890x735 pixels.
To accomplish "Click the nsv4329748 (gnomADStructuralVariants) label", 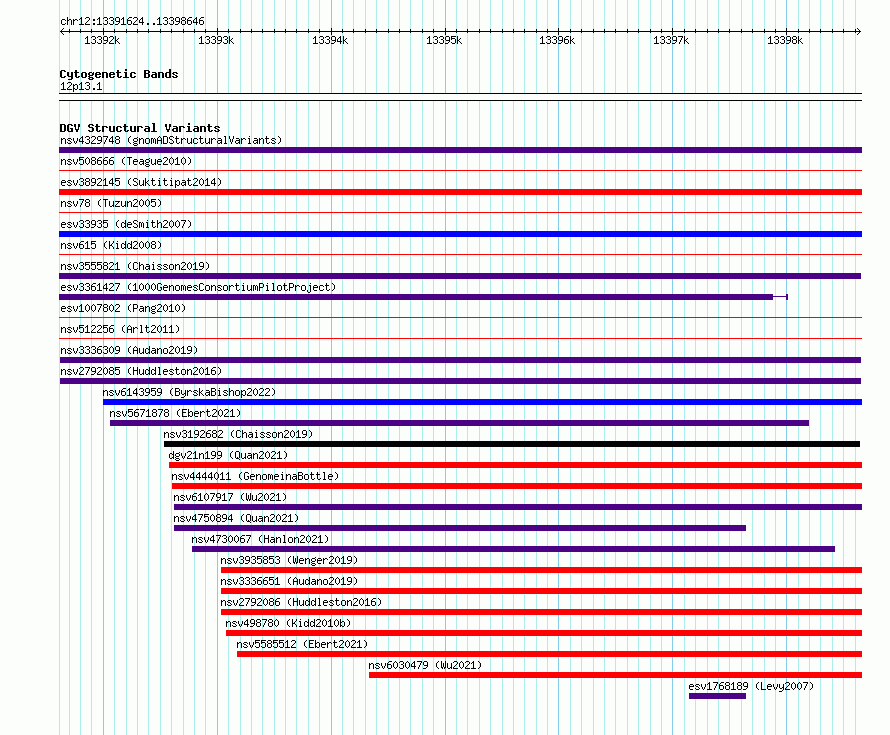I will click(171, 140).
